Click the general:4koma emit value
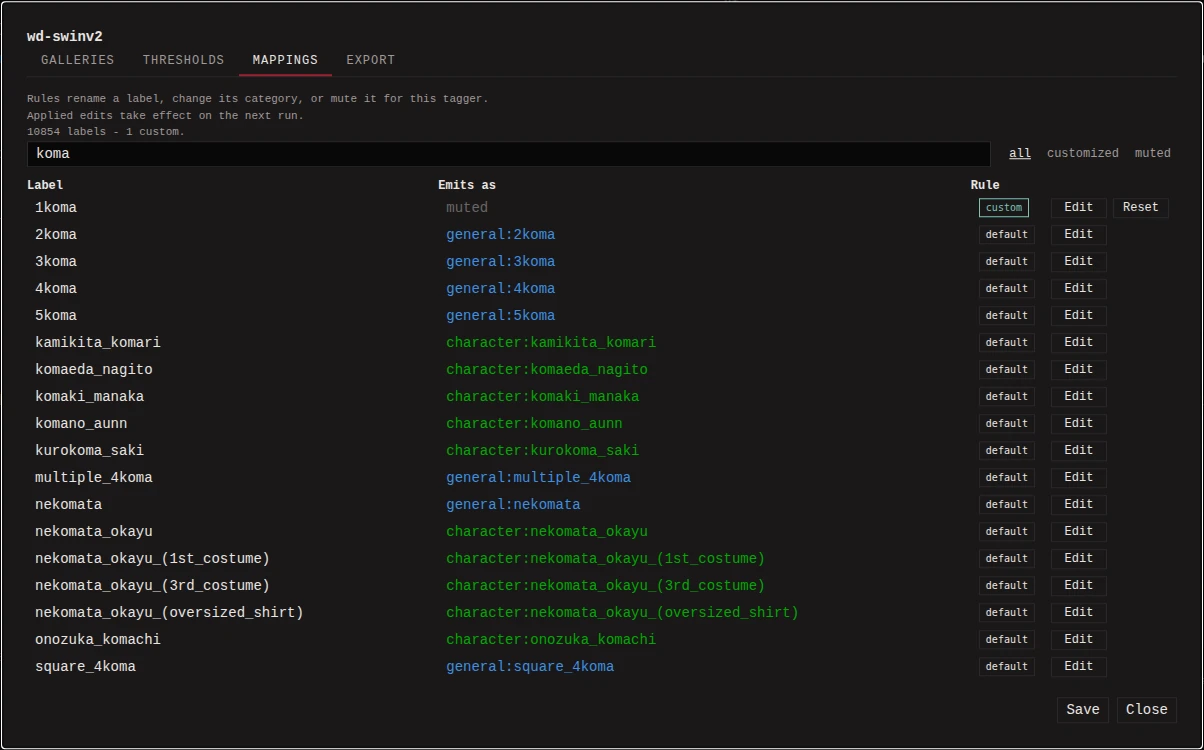1204x750 pixels. pyautogui.click(x=500, y=289)
